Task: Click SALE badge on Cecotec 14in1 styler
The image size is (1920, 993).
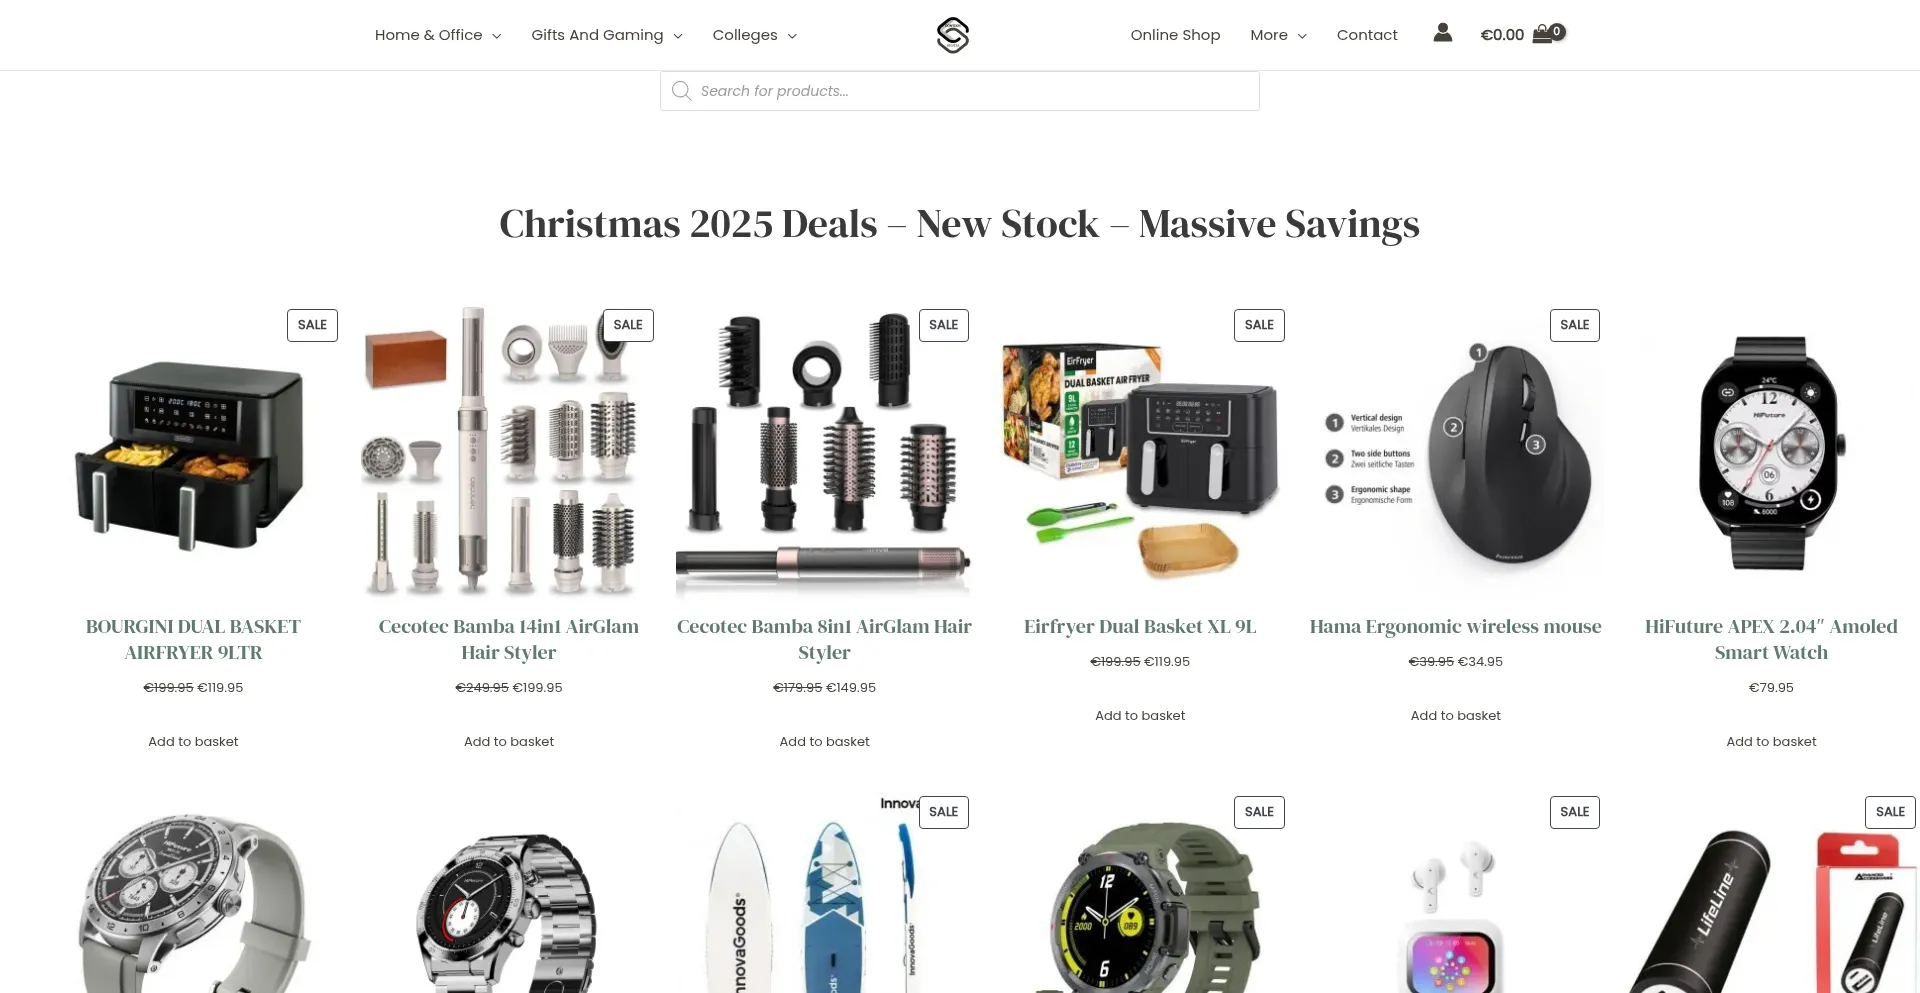Action: pos(628,325)
